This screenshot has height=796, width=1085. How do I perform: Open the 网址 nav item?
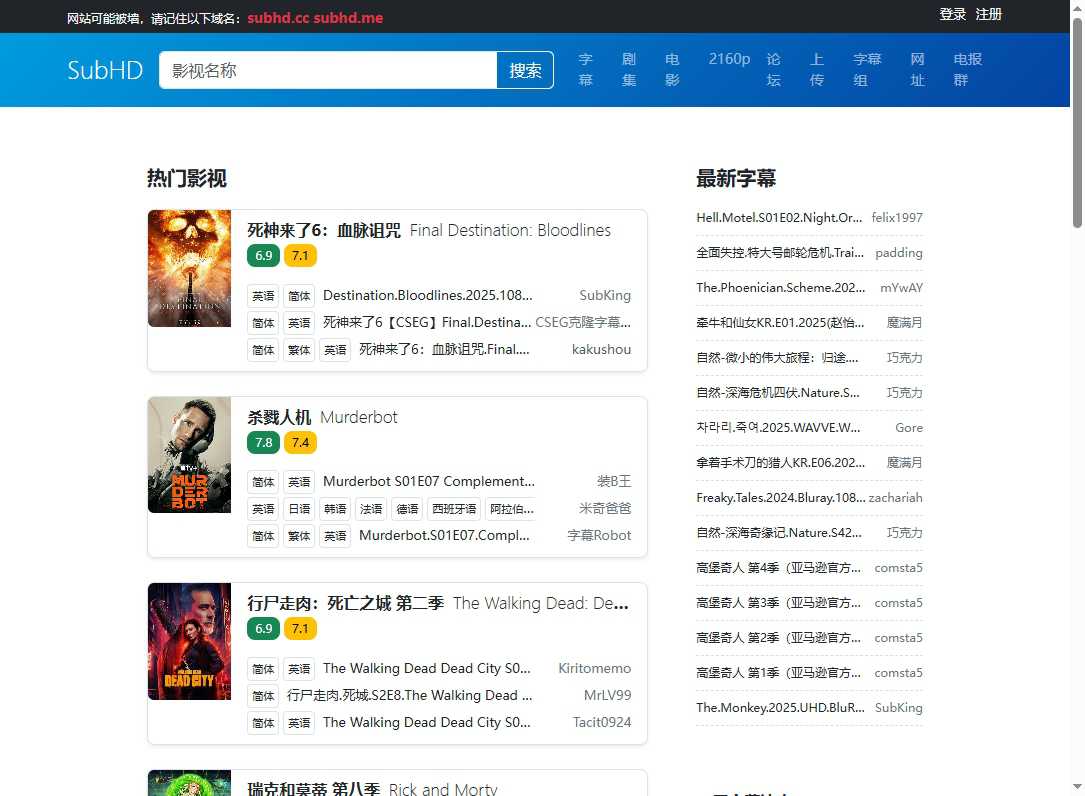coord(918,69)
